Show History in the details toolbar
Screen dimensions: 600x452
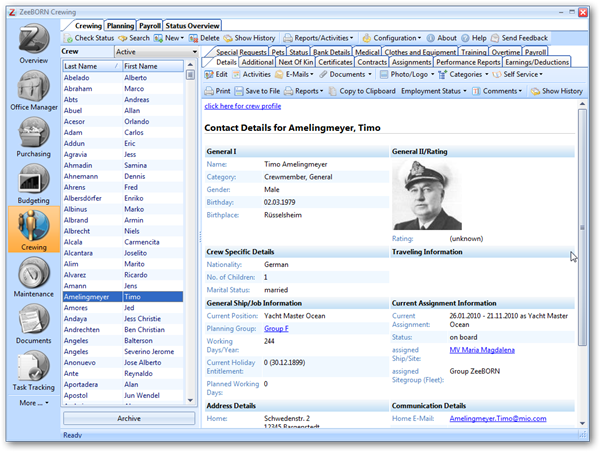[x=557, y=91]
